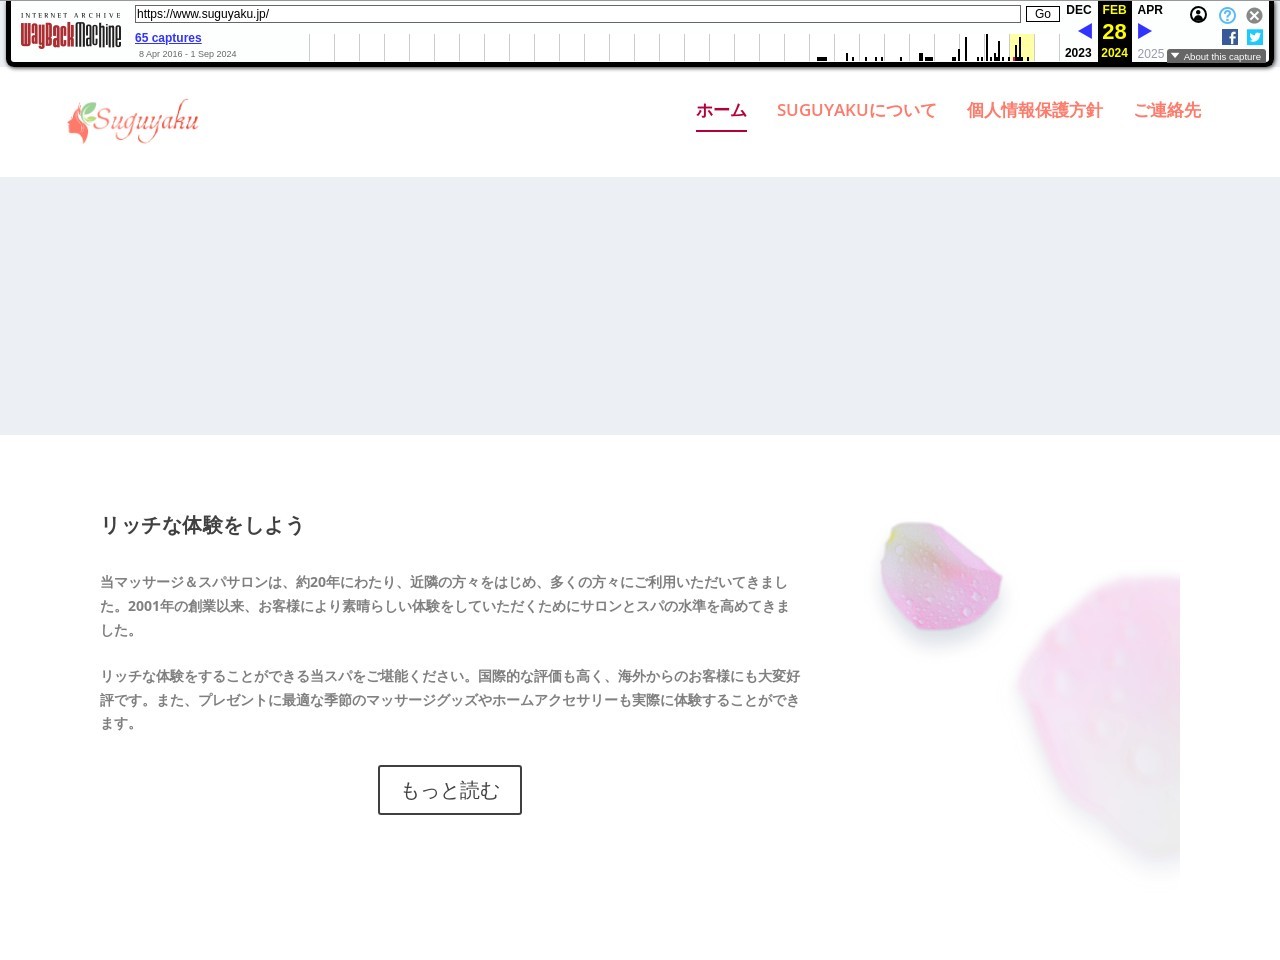Jump to APR capture month

1150,10
